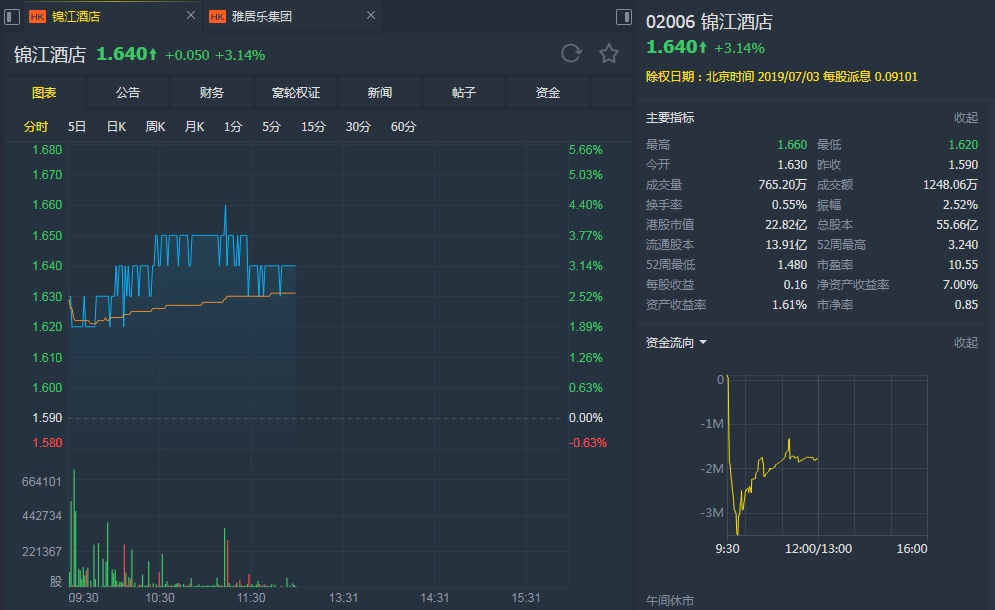Toggle the left sidebar panel icon

12,17
